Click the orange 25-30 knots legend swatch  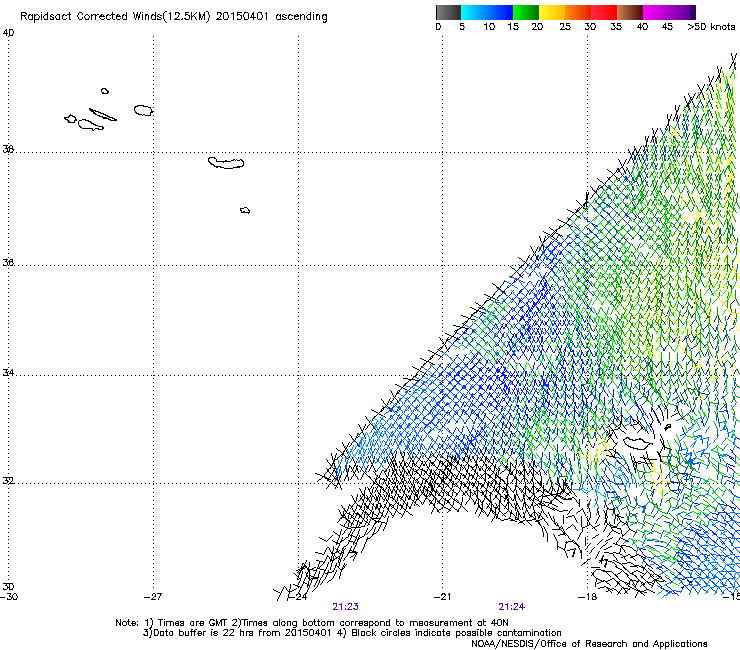pyautogui.click(x=578, y=12)
